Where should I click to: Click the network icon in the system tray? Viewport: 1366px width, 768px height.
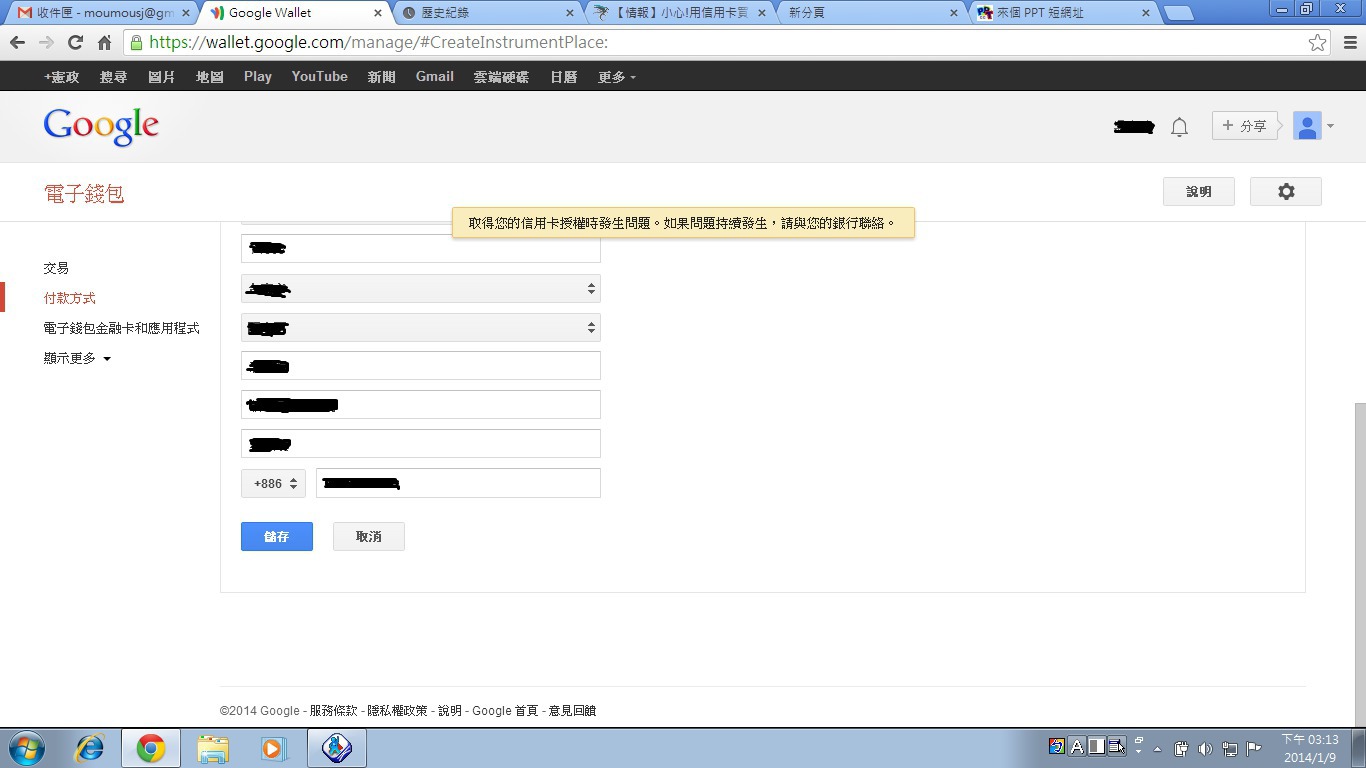pyautogui.click(x=1229, y=748)
